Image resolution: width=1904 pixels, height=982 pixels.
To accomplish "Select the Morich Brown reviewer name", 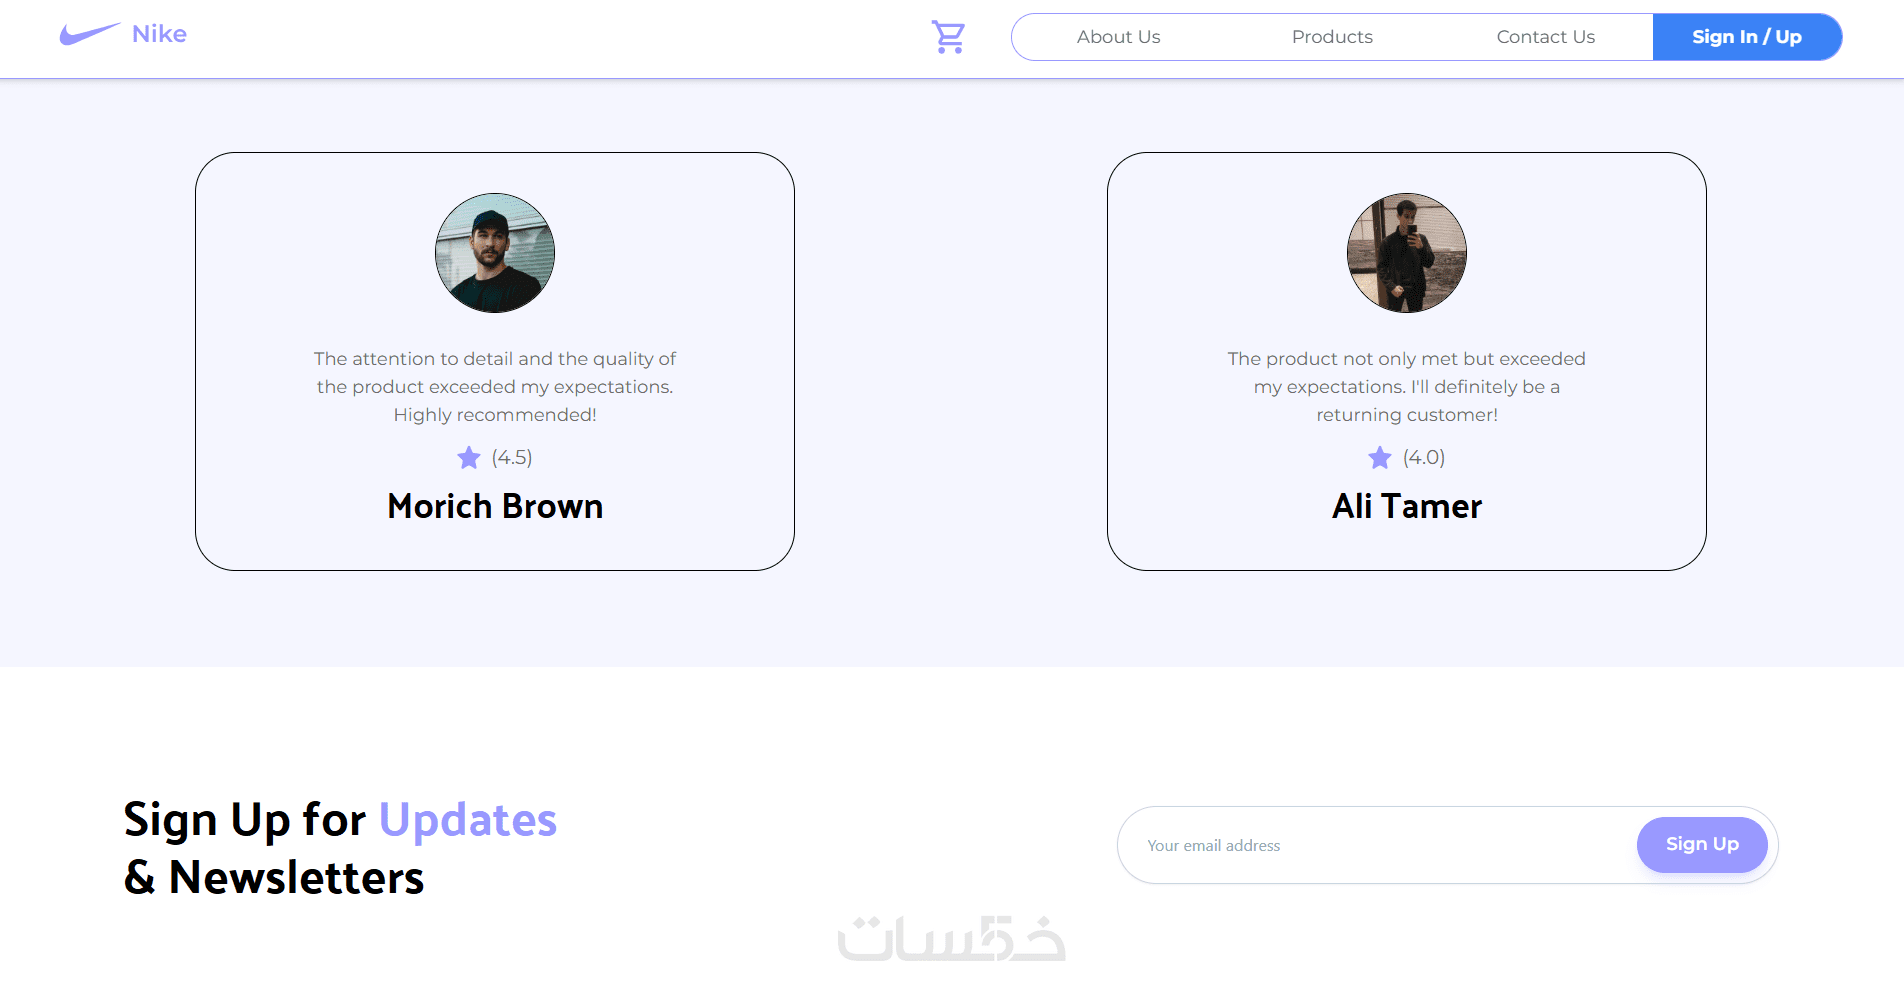I will point(495,506).
